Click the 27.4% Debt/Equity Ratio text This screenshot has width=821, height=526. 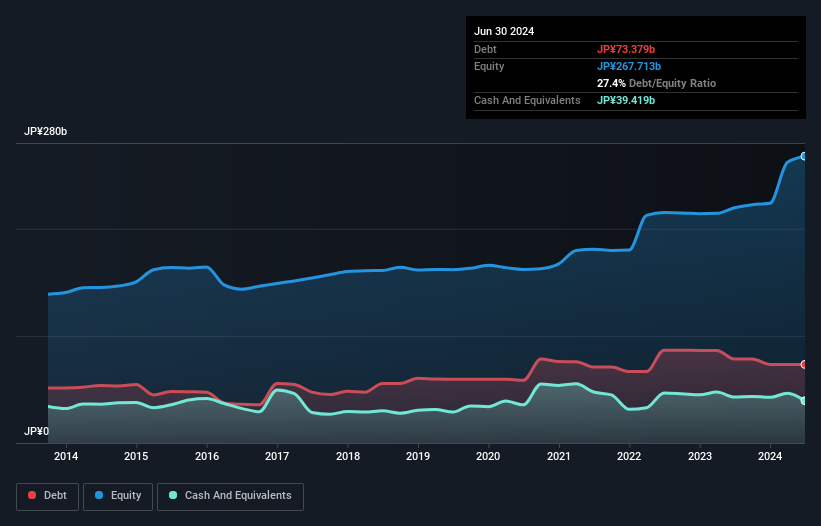[x=656, y=83]
